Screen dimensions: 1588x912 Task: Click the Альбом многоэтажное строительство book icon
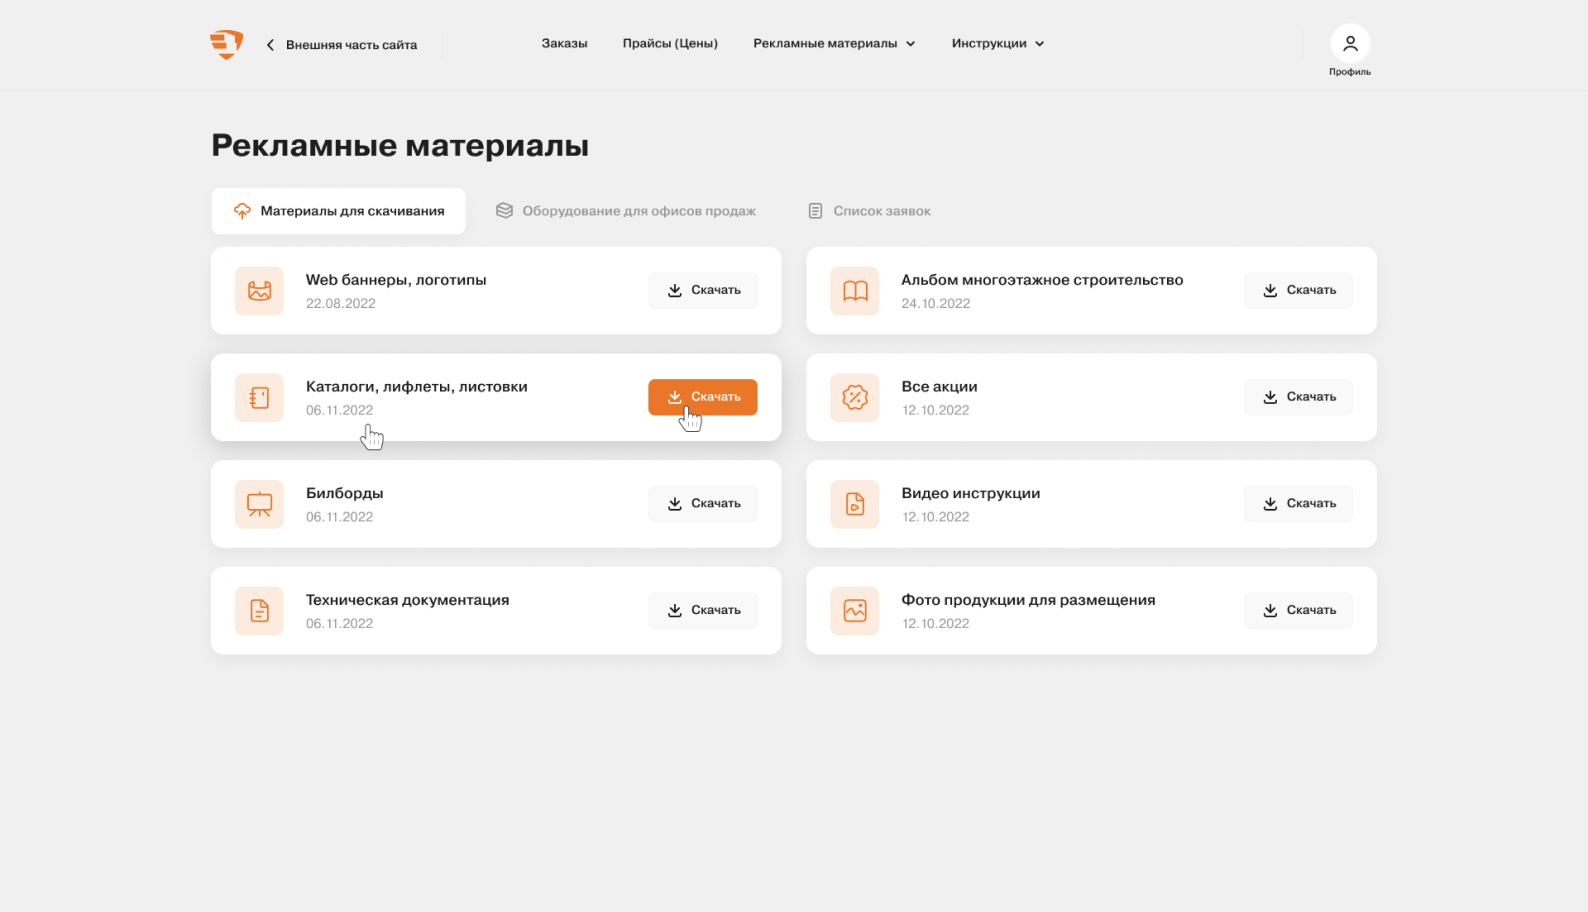[855, 291]
